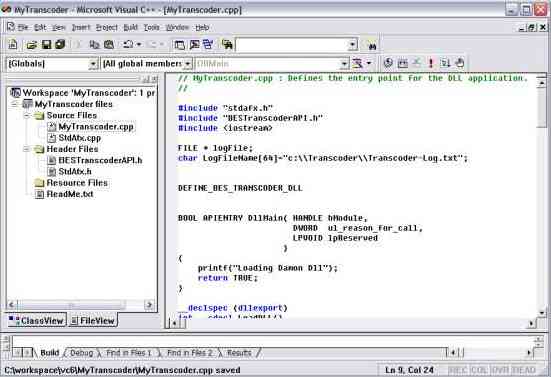Click the Save toolbar icon
Viewport: 551px width, 377px height.
tap(46, 44)
